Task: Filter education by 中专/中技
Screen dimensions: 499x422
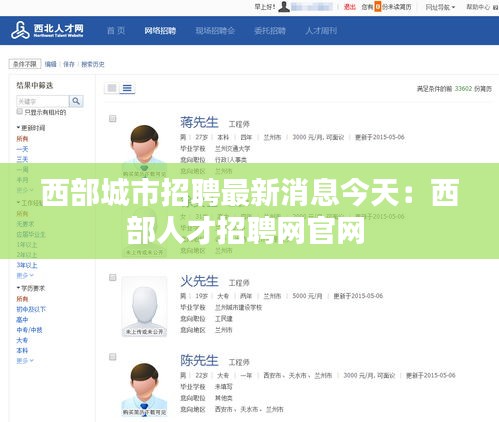Action: pos(29,330)
